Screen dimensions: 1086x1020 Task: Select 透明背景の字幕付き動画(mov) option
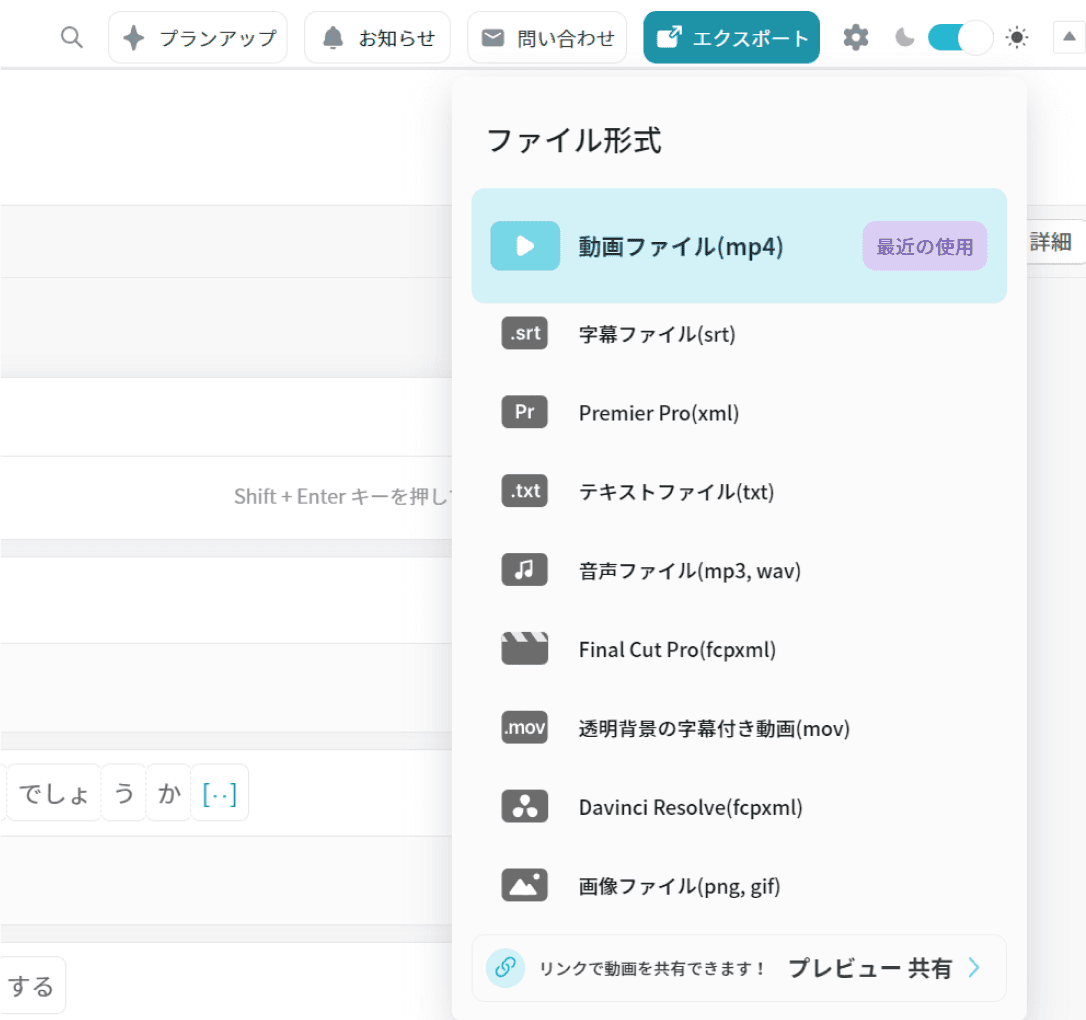point(713,728)
